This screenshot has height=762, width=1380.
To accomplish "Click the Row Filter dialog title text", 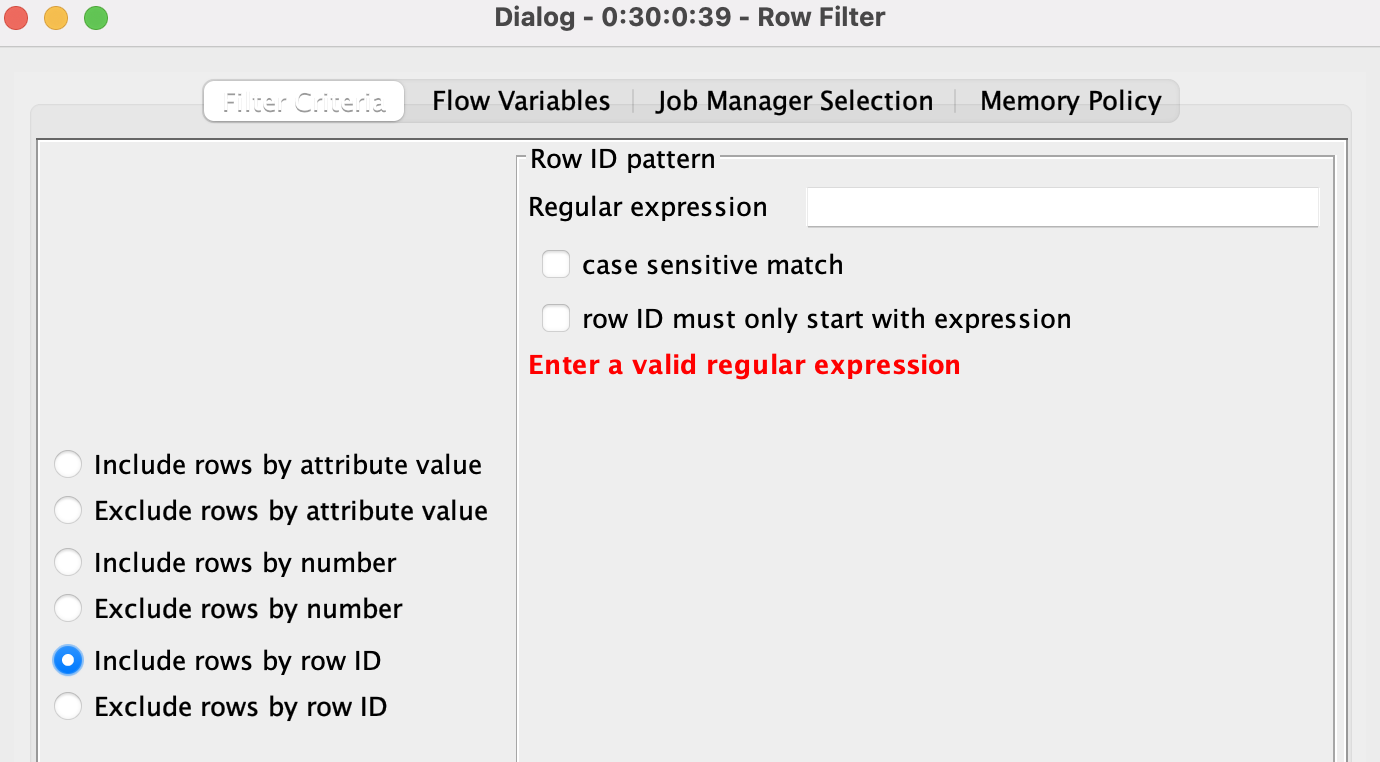I will pyautogui.click(x=690, y=17).
